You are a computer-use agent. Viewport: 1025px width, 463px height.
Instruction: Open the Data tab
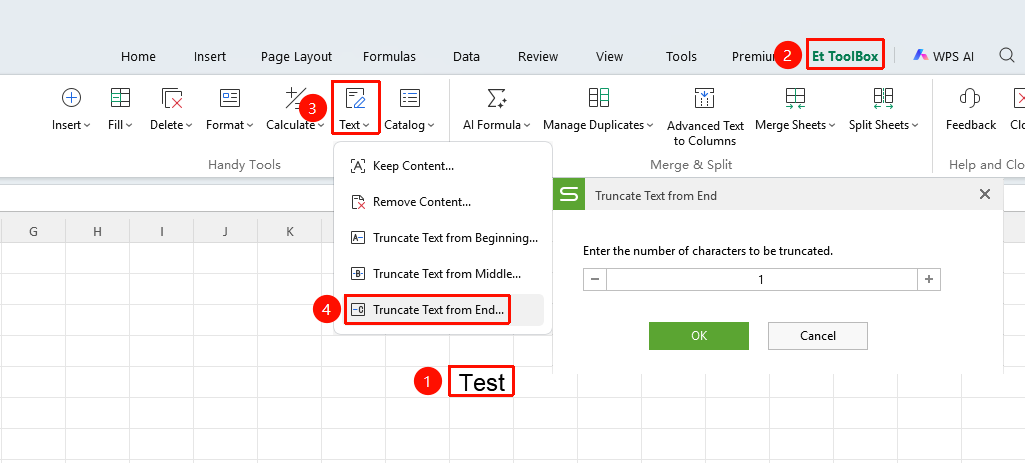click(466, 57)
